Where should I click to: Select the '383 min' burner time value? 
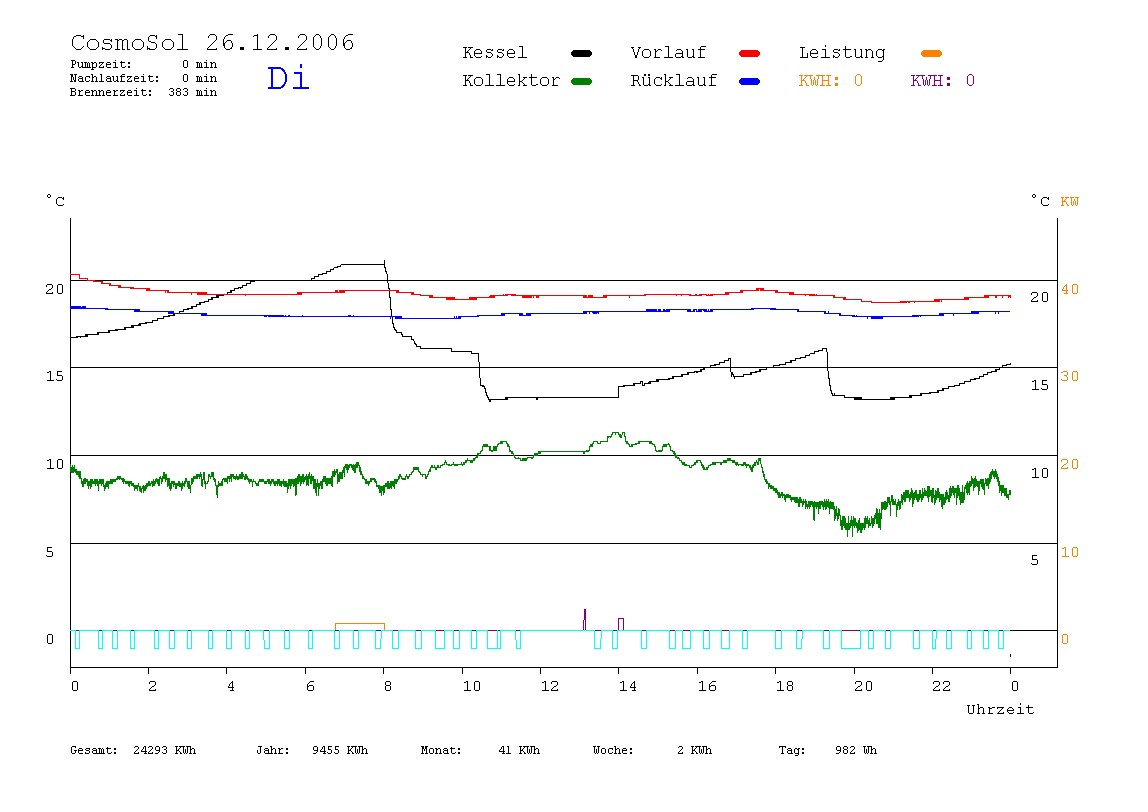(x=193, y=92)
